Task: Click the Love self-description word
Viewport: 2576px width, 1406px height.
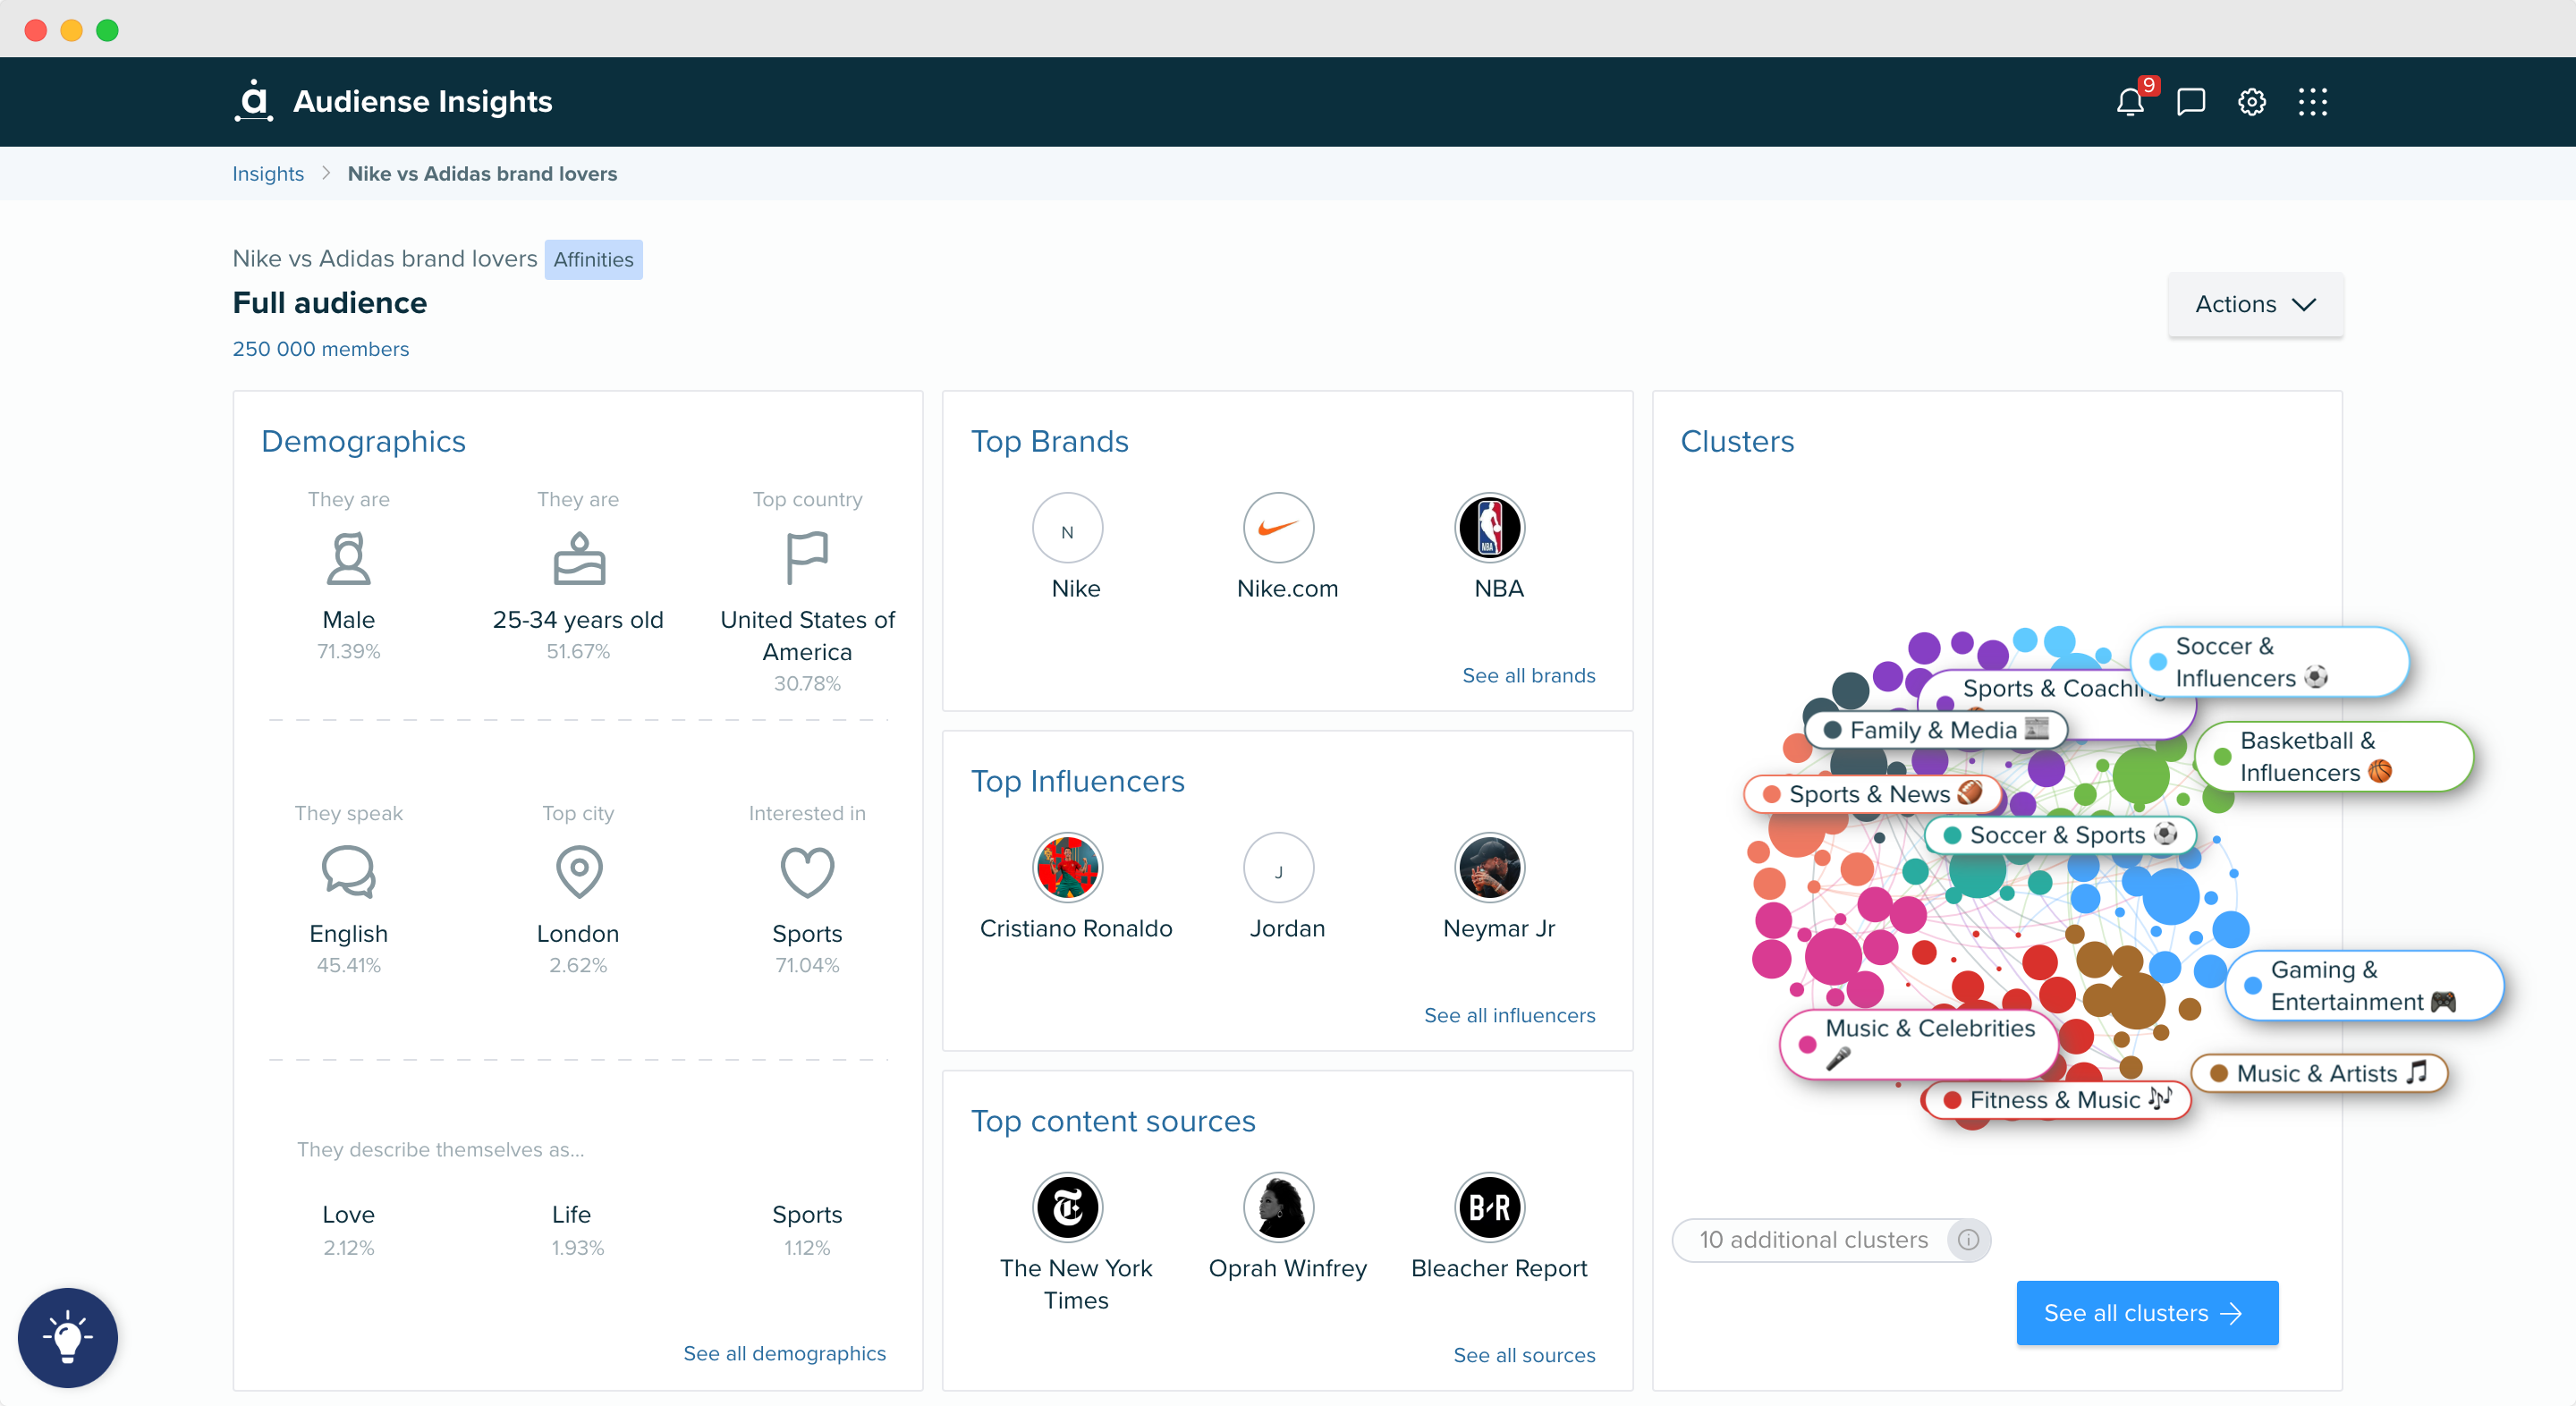Action: click(348, 1215)
